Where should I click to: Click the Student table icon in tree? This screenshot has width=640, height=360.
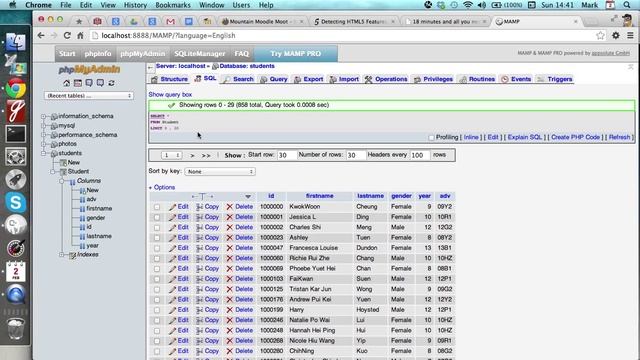63,171
